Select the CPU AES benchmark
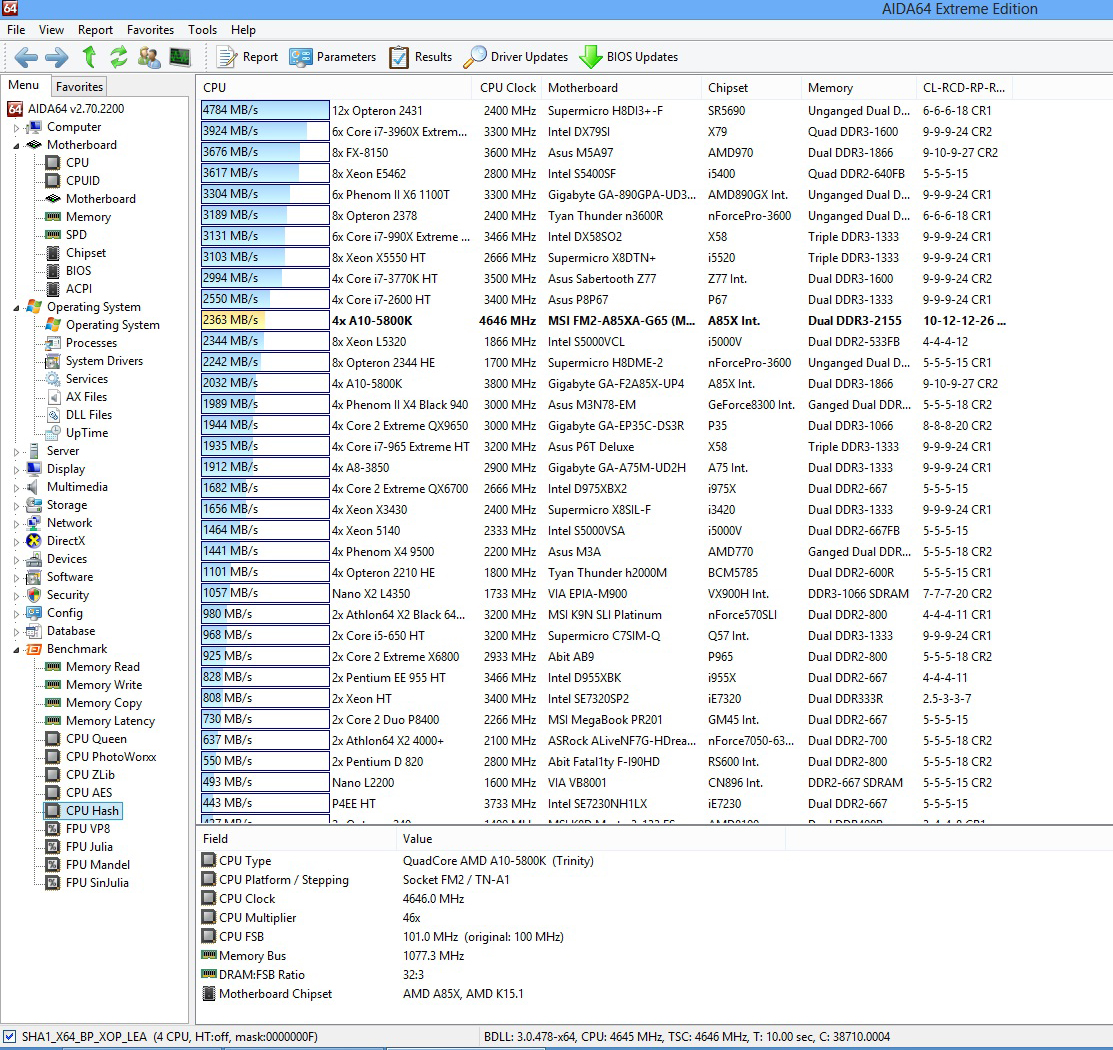 click(x=89, y=792)
